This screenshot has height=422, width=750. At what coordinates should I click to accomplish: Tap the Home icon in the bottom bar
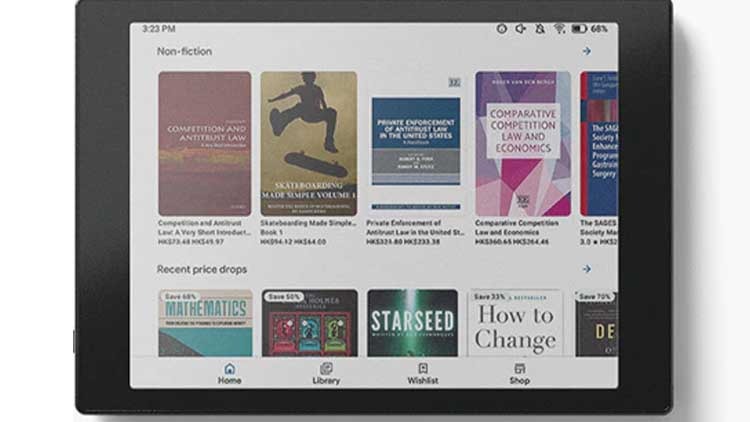click(229, 373)
